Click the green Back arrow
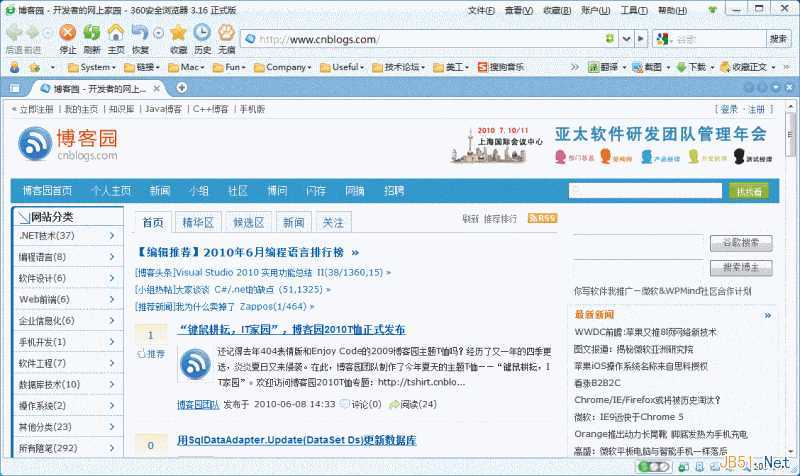 pos(14,33)
